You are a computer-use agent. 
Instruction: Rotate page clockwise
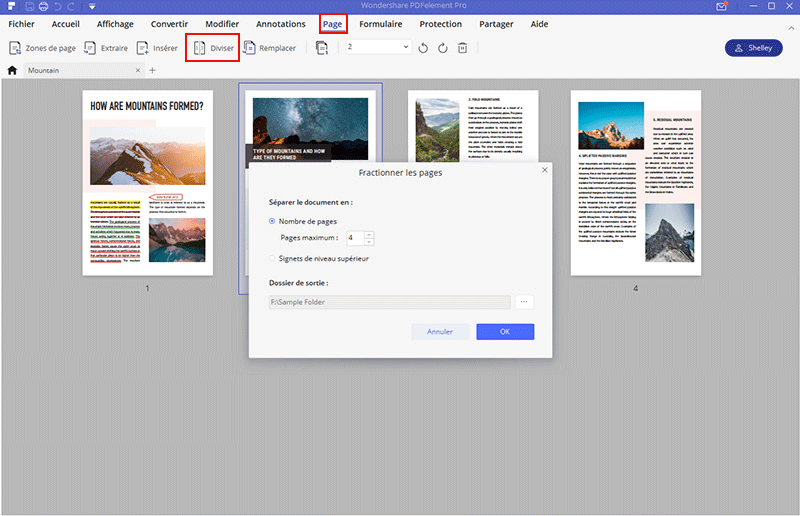pos(443,48)
